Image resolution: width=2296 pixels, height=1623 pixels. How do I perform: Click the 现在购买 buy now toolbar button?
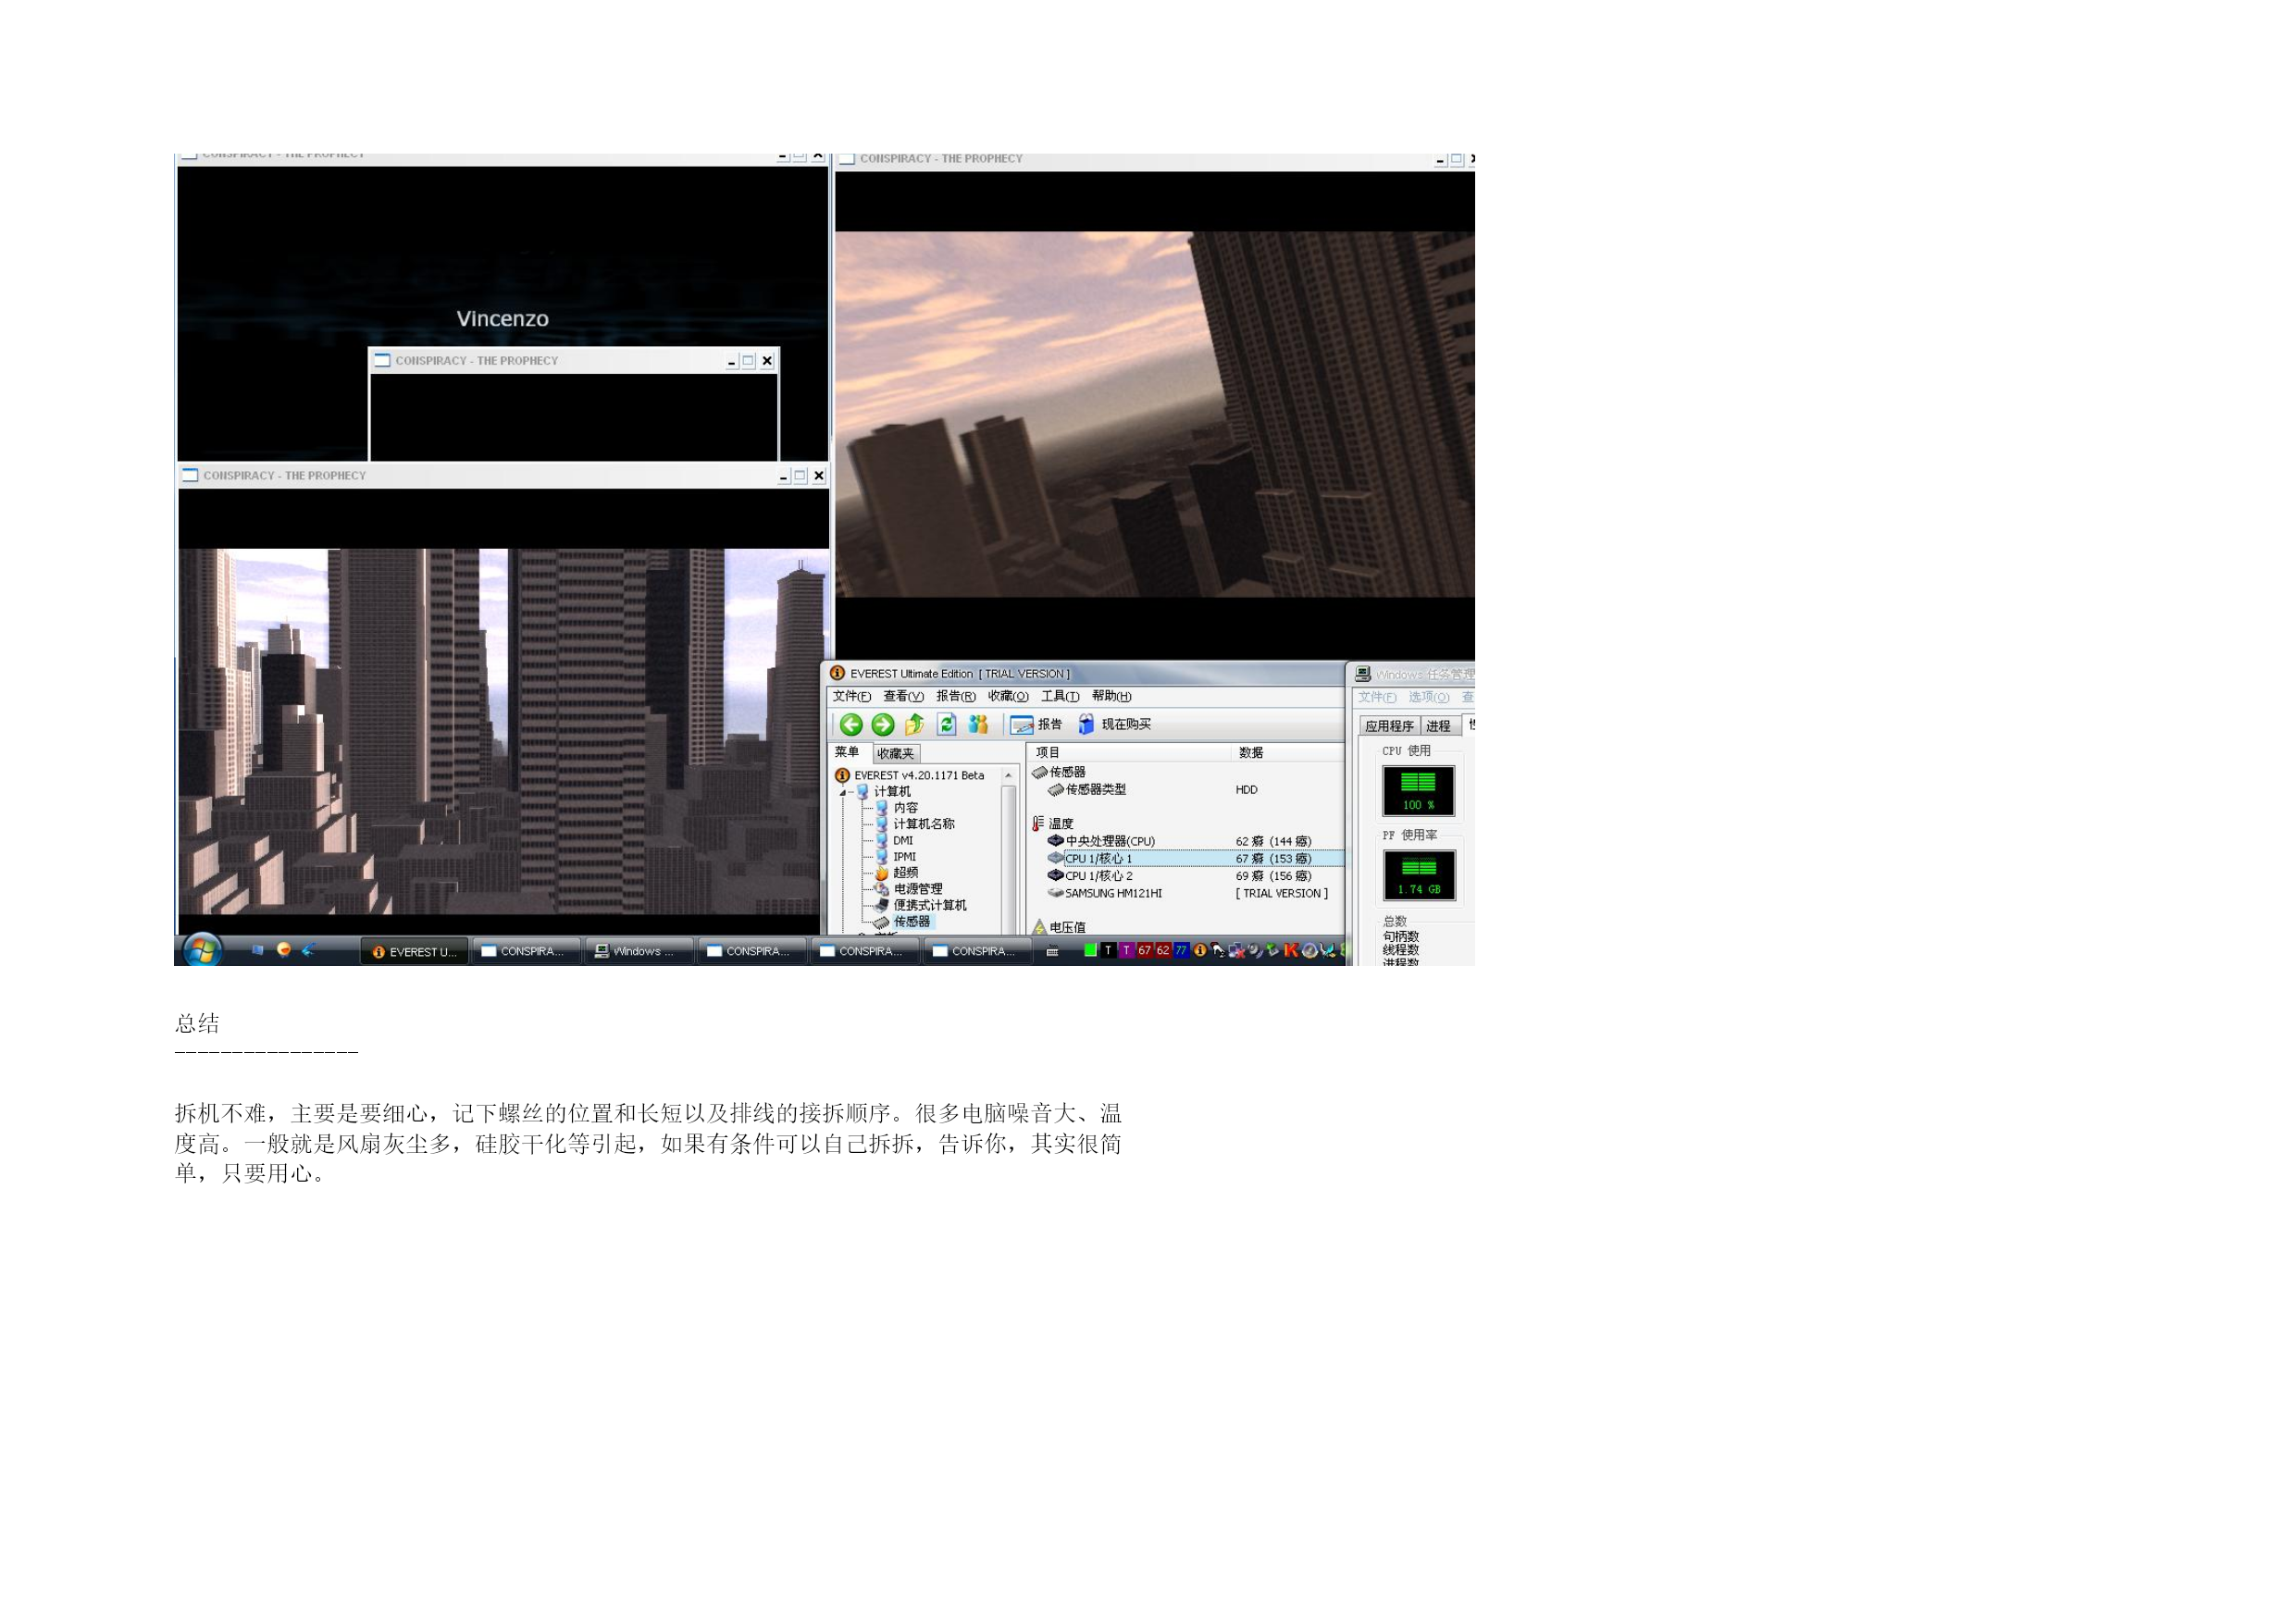coord(1115,724)
